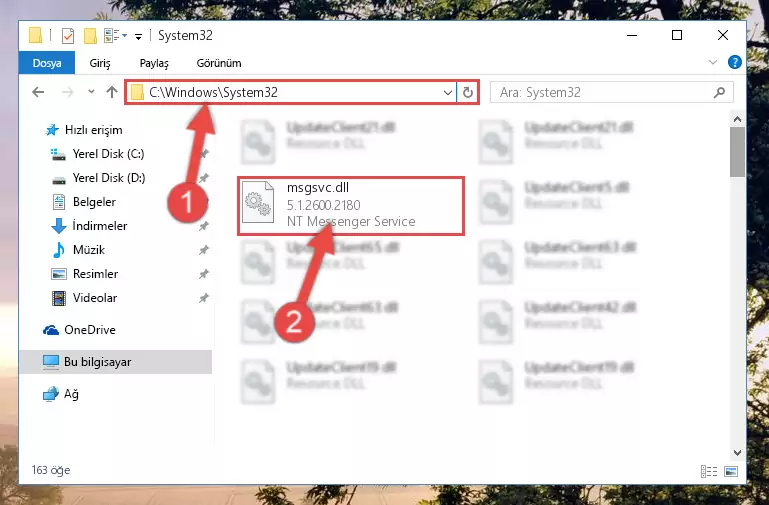Screen dimensions: 769x505
Task: Open the Dosya file menu
Action: pyautogui.click(x=47, y=63)
